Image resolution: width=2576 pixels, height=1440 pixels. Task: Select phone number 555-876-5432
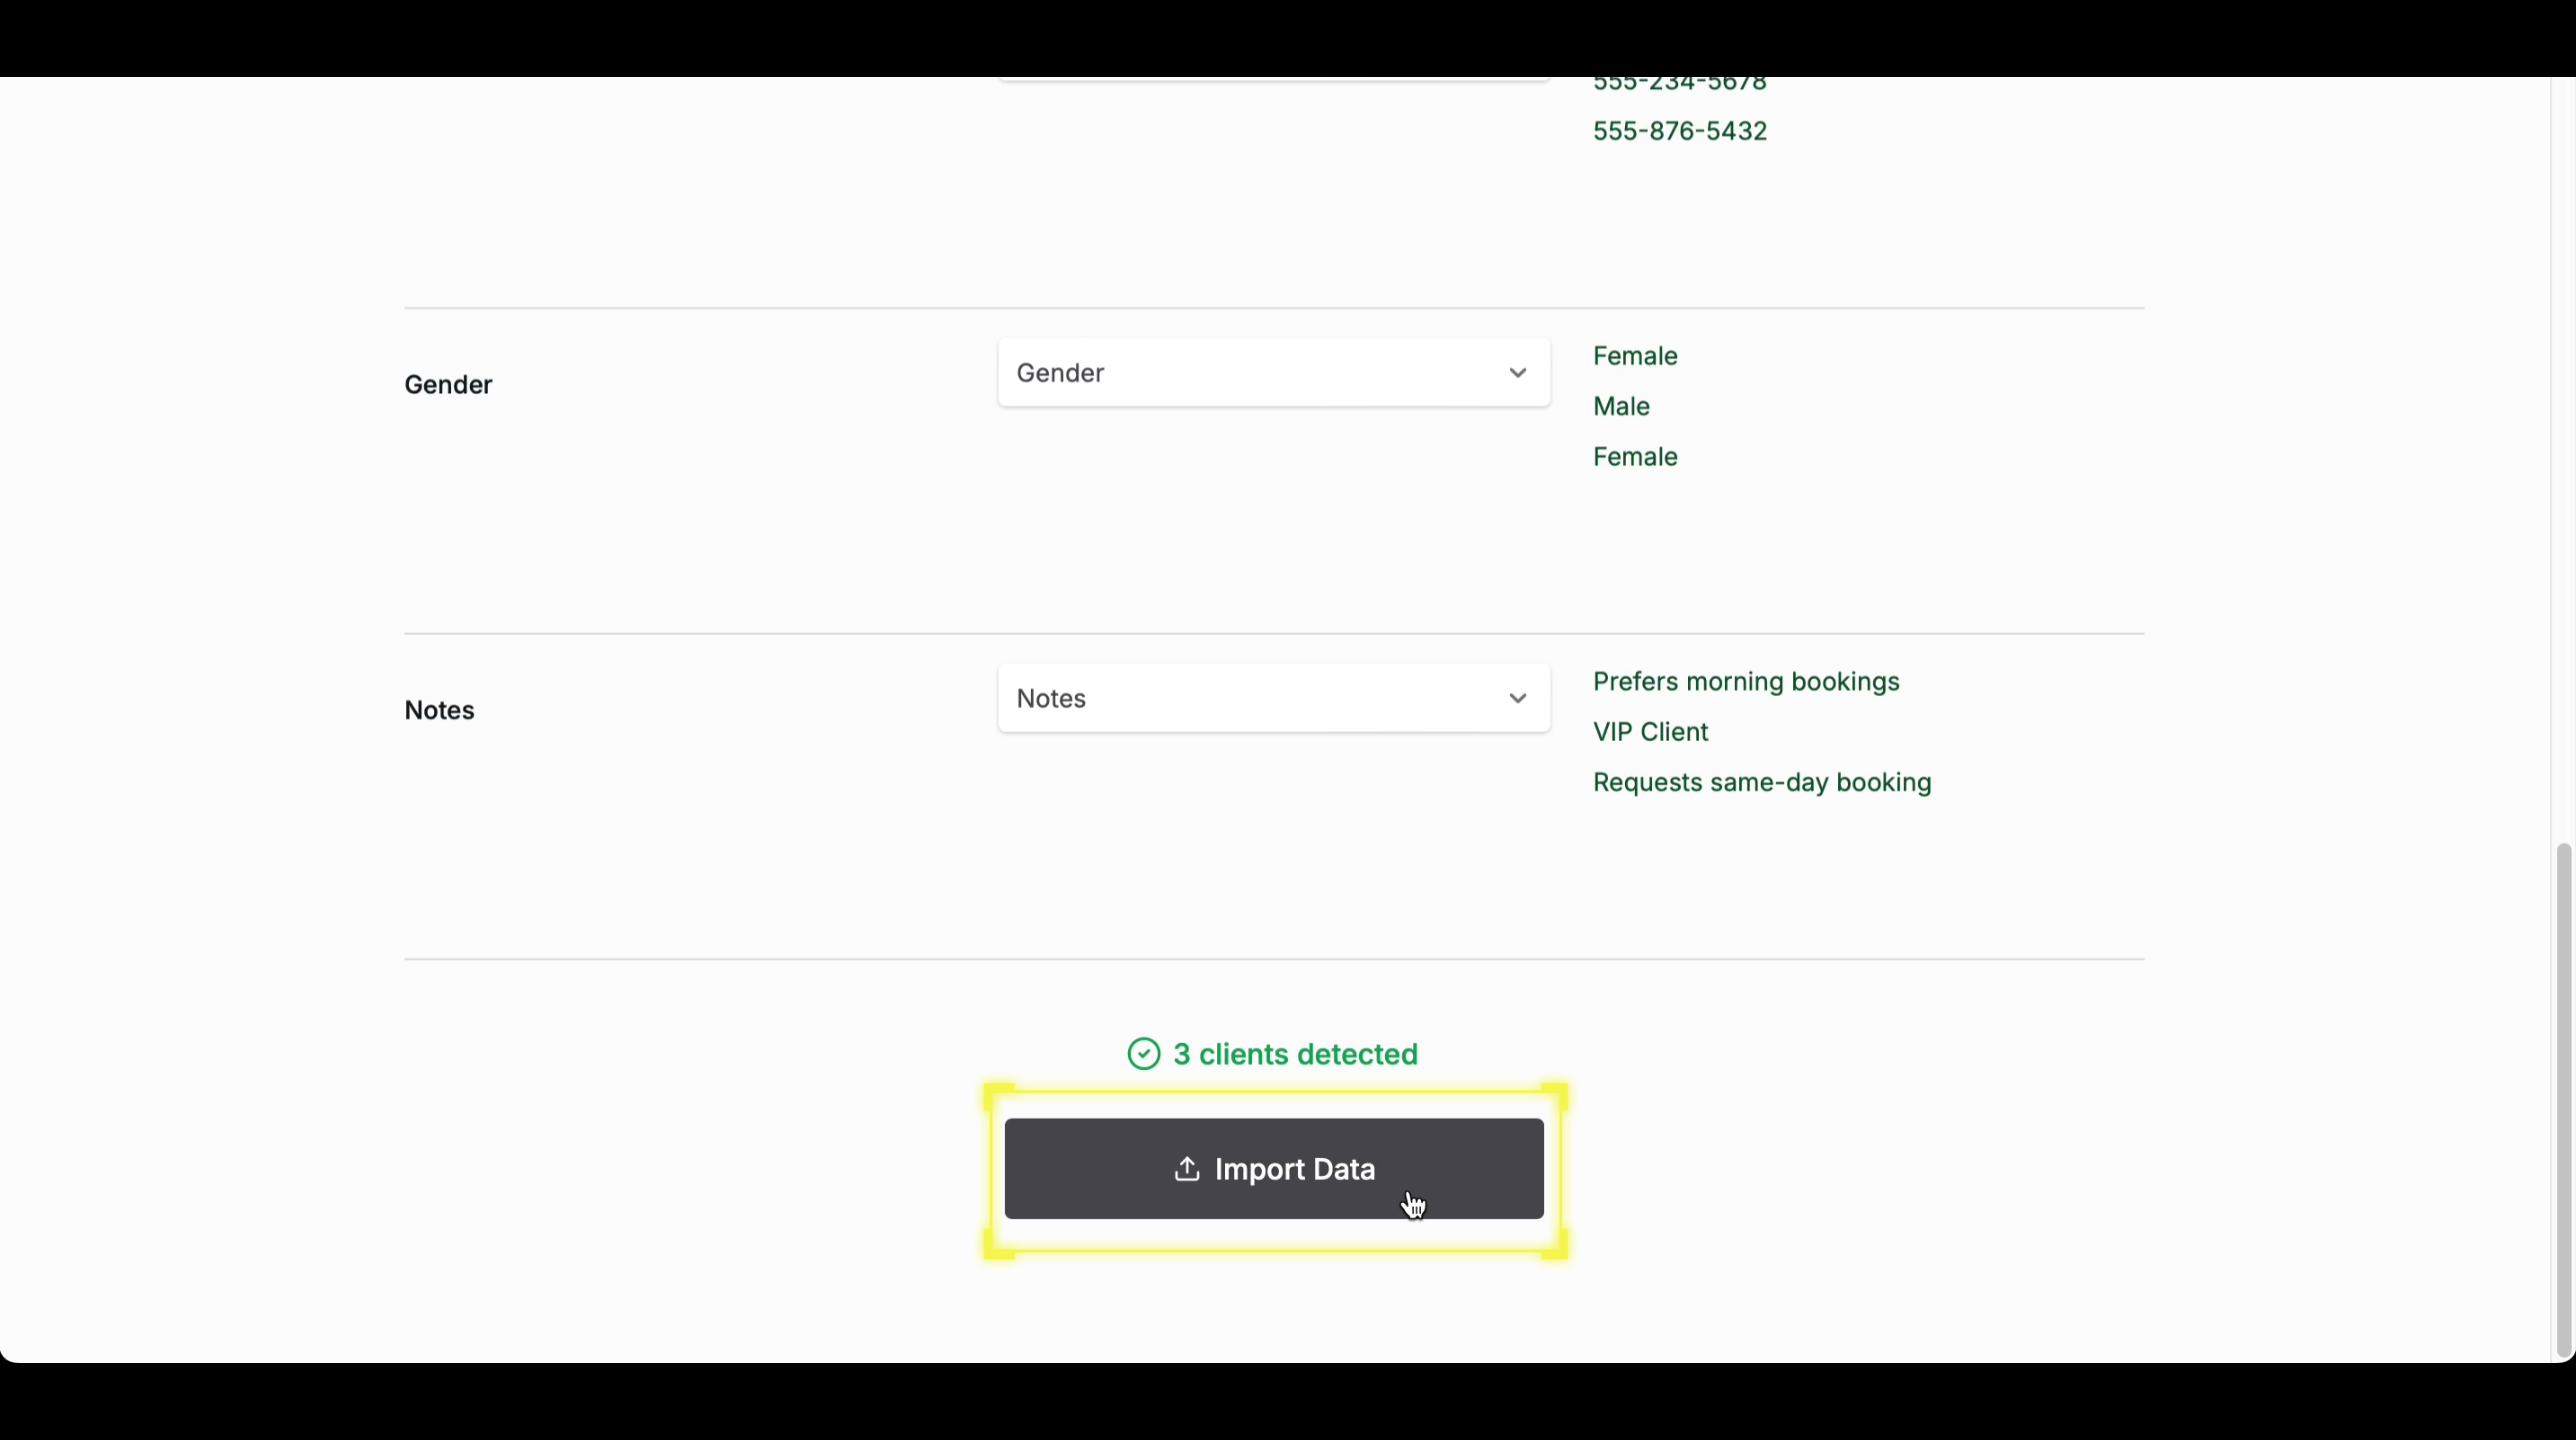(x=1679, y=130)
